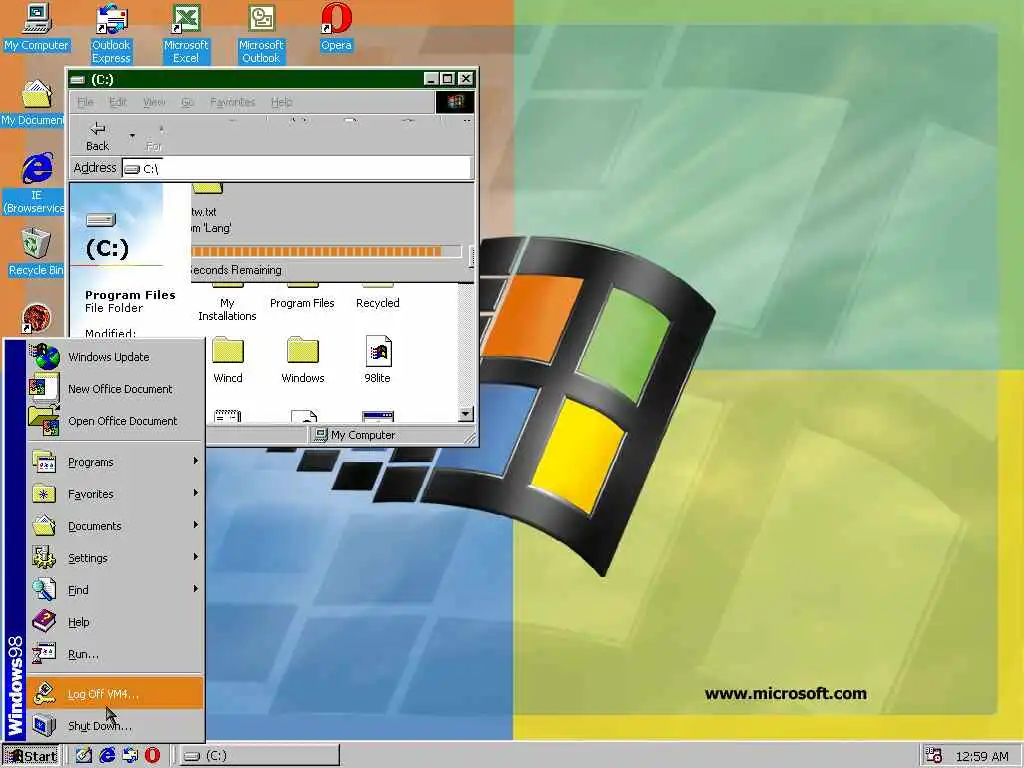Click the Address bar field showing C:\
This screenshot has height=768, width=1024.
pos(296,168)
